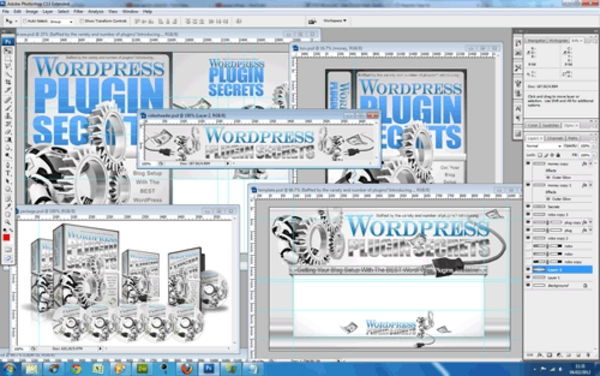Viewport: 600px width, 376px height.
Task: Switch to the Swatches tab
Action: 551,125
